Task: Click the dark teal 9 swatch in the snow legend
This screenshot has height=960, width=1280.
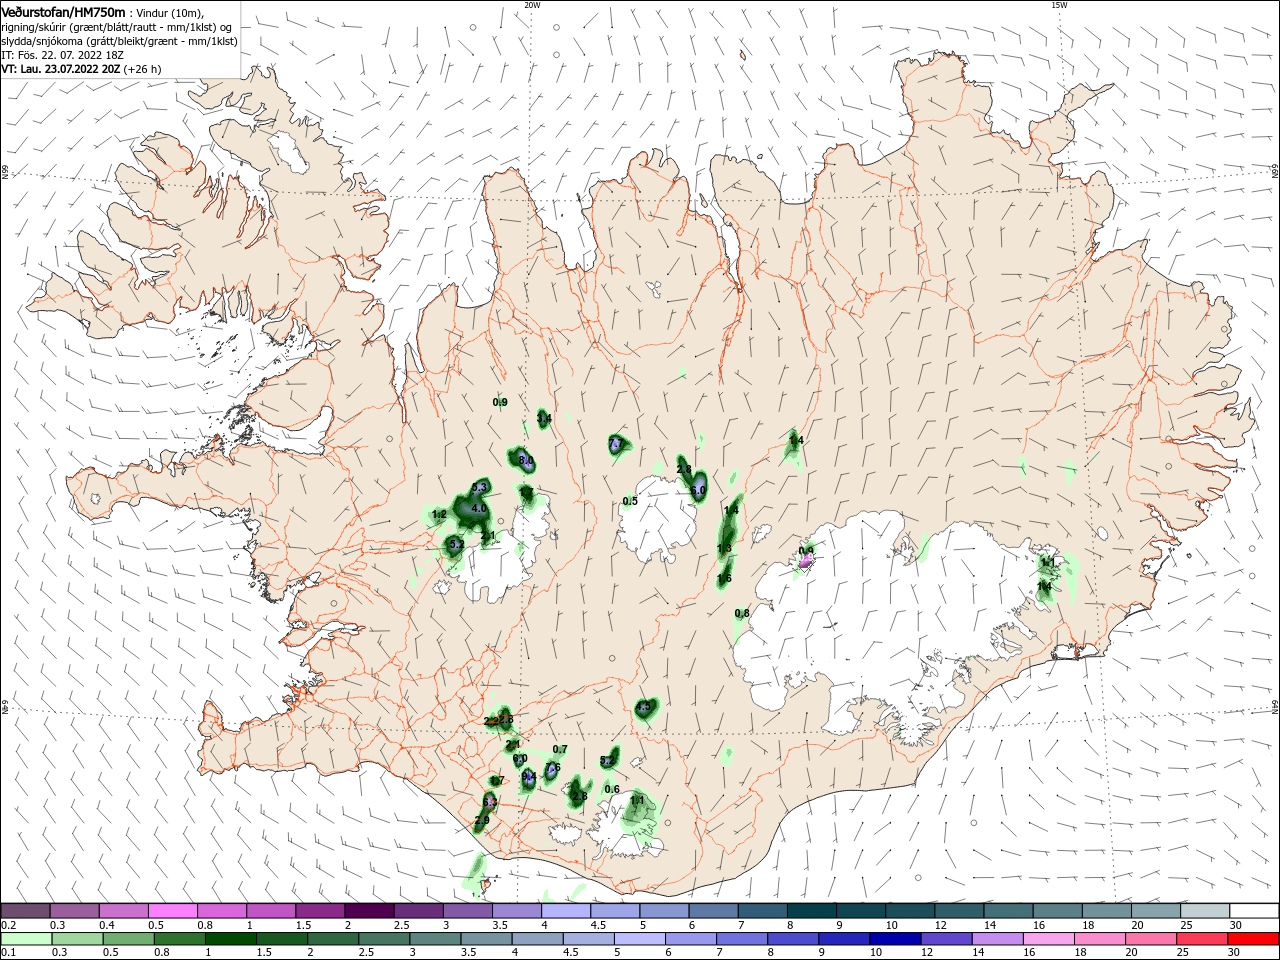Action: [861, 911]
